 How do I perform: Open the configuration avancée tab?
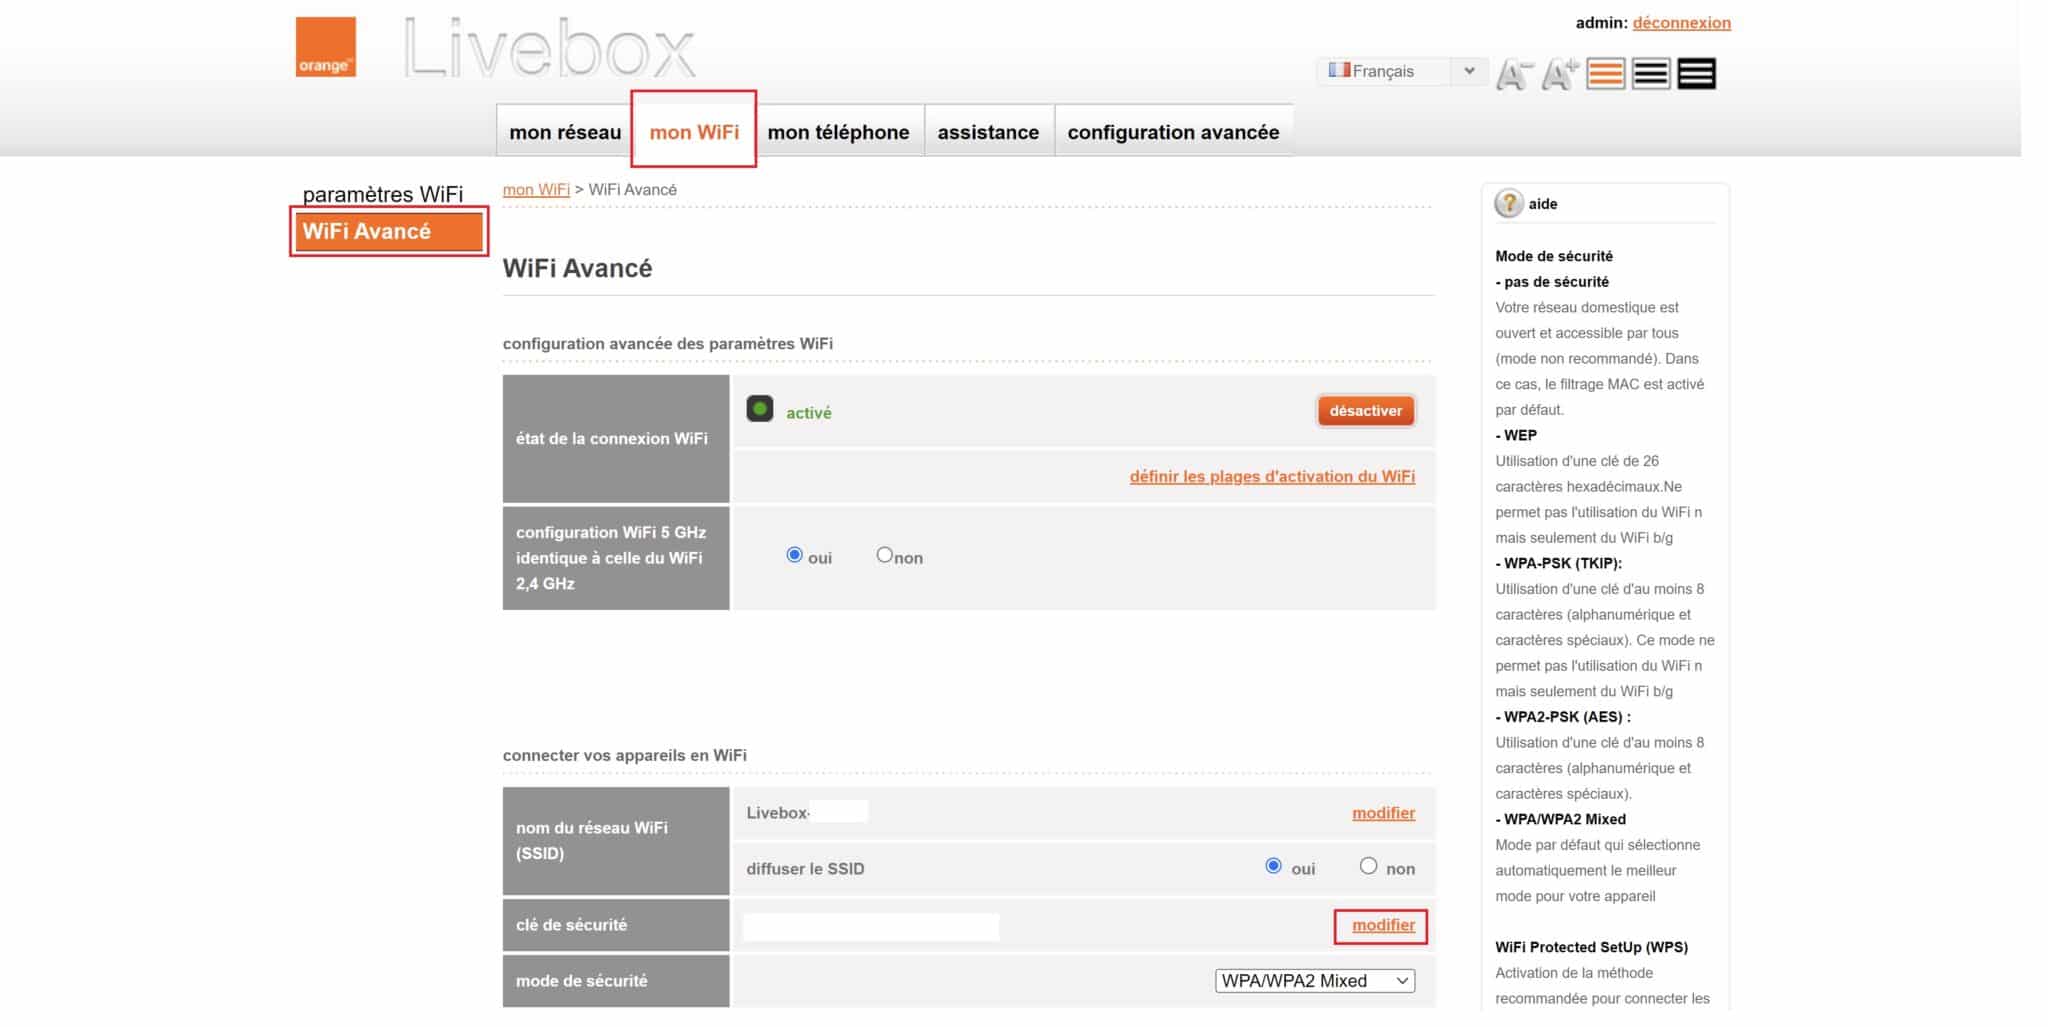(x=1173, y=132)
